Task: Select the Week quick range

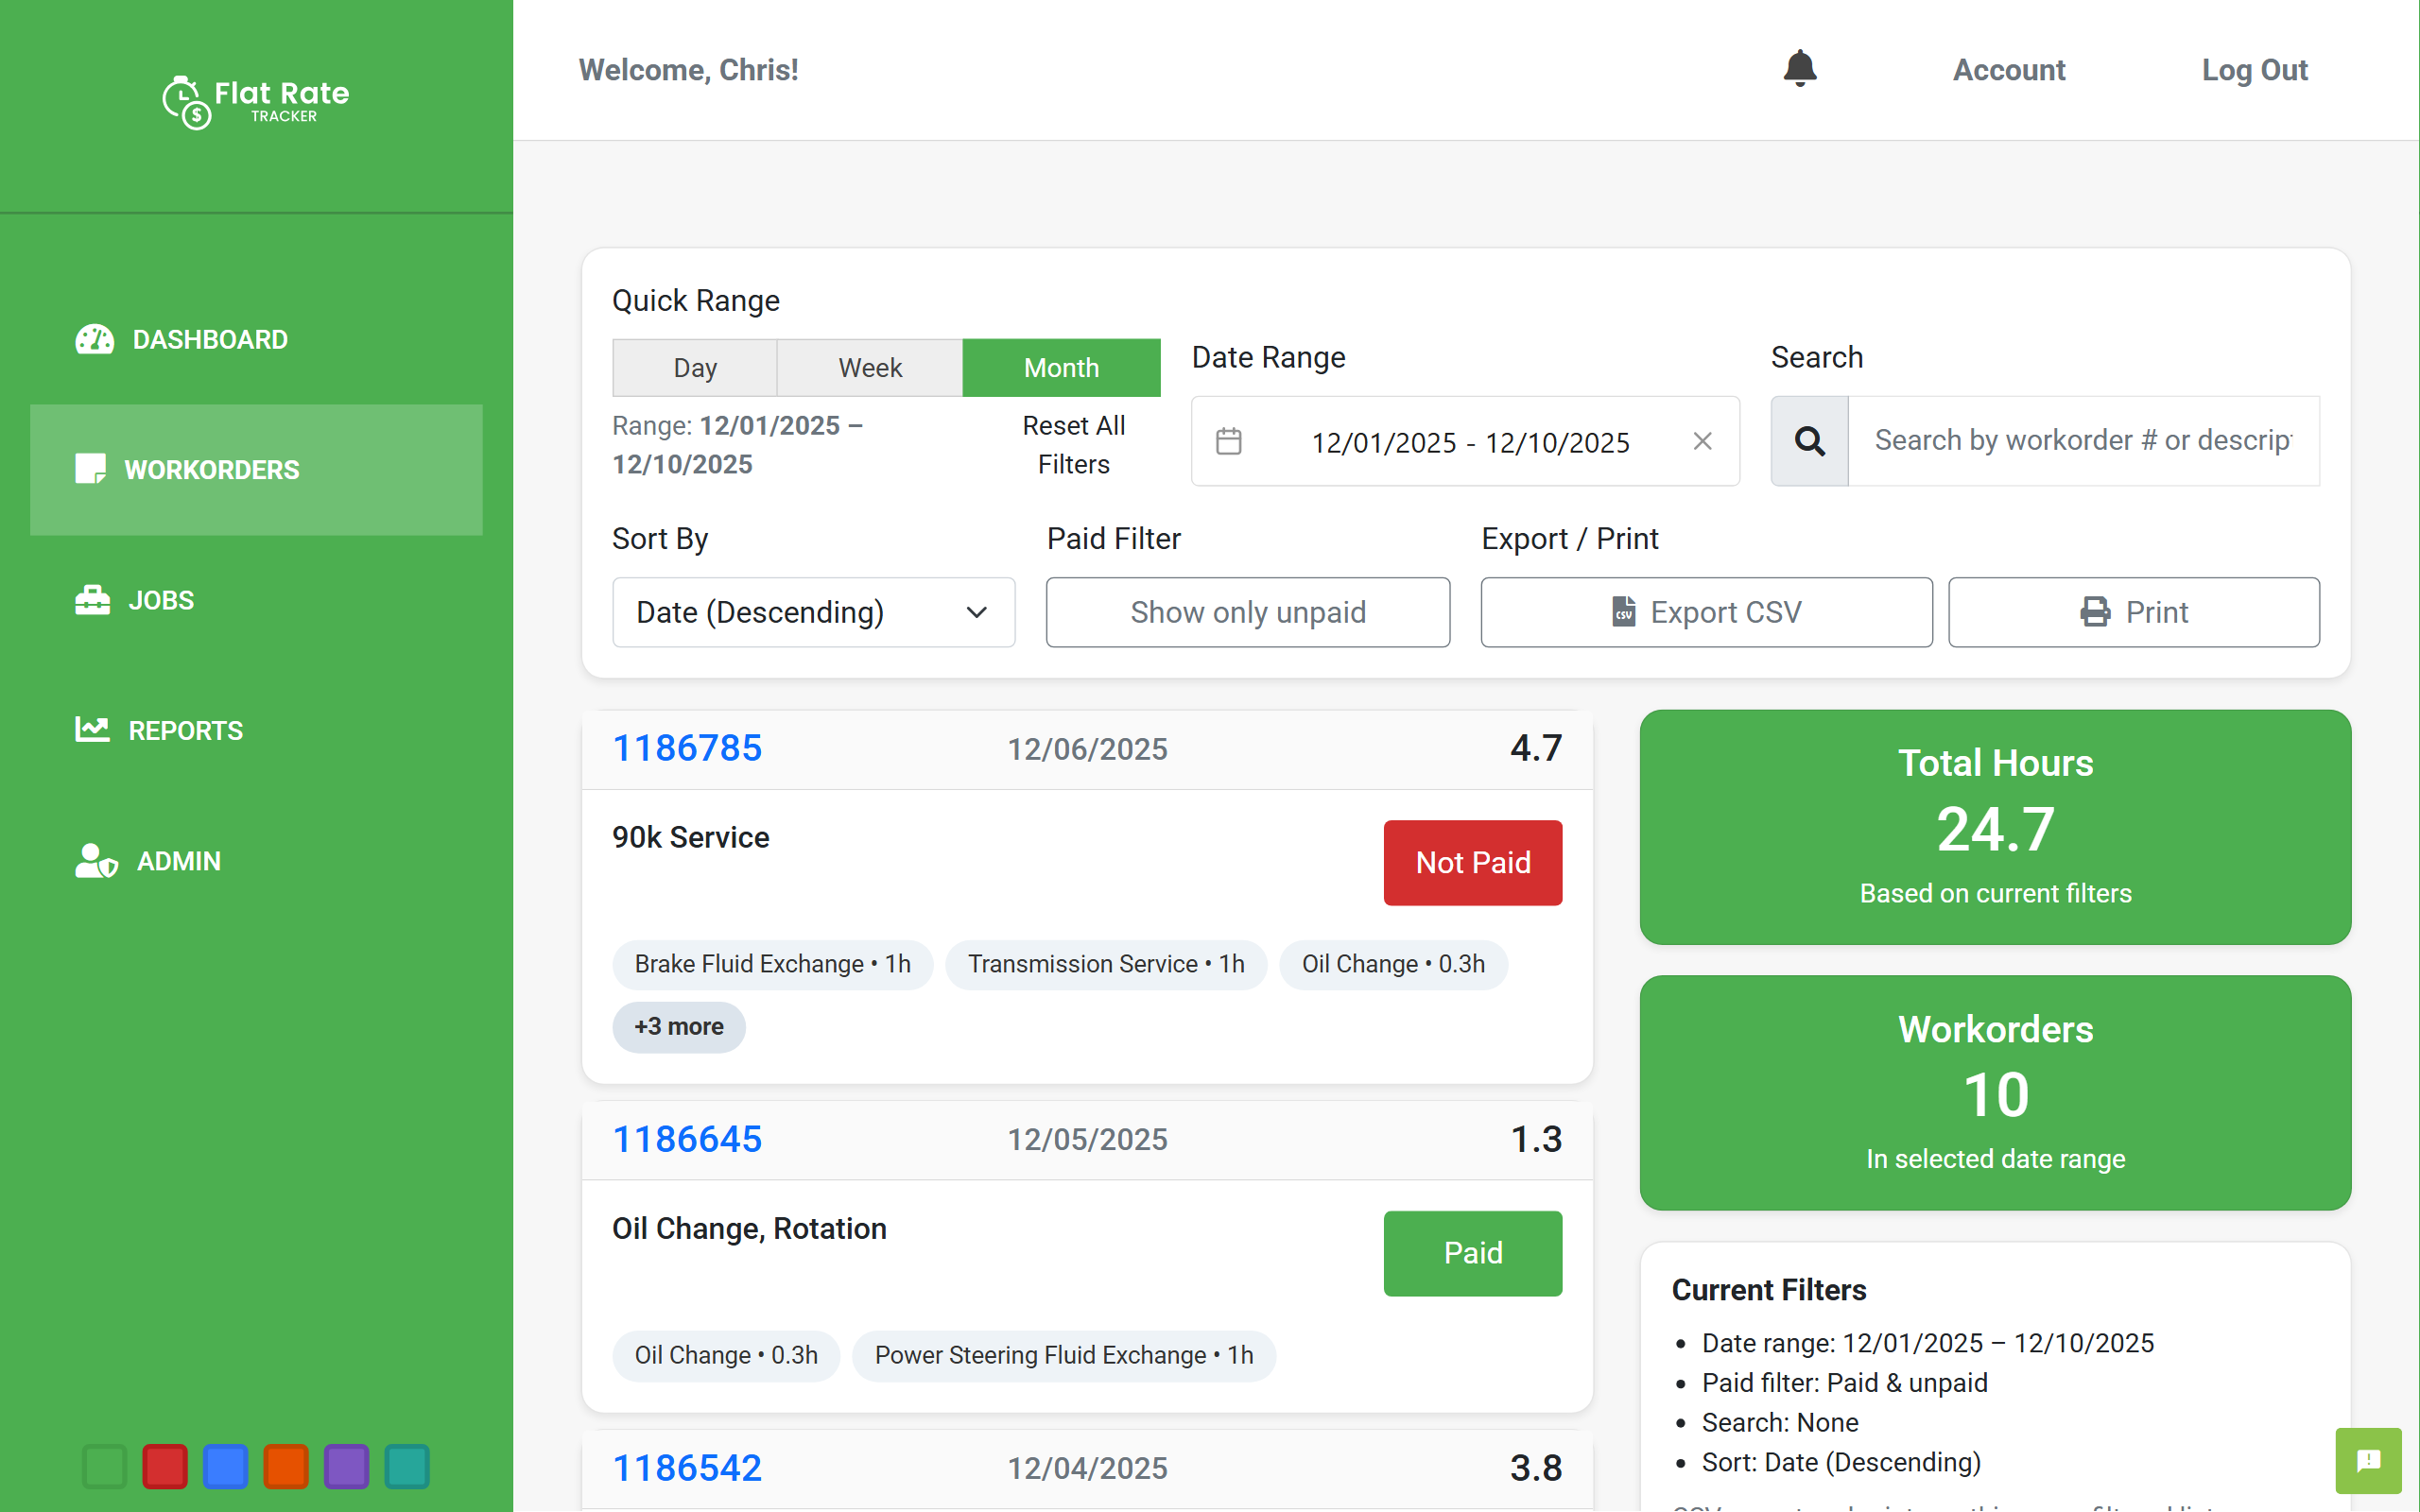Action: pyautogui.click(x=870, y=368)
